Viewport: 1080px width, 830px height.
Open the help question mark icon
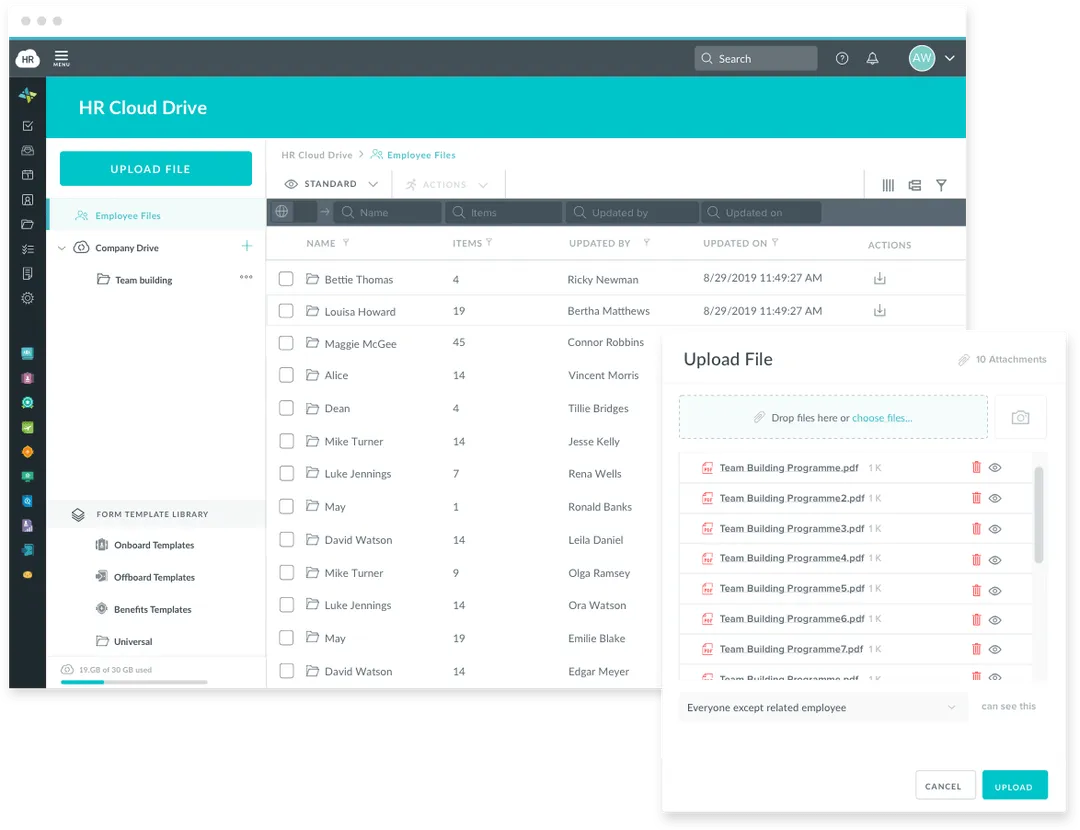[842, 59]
